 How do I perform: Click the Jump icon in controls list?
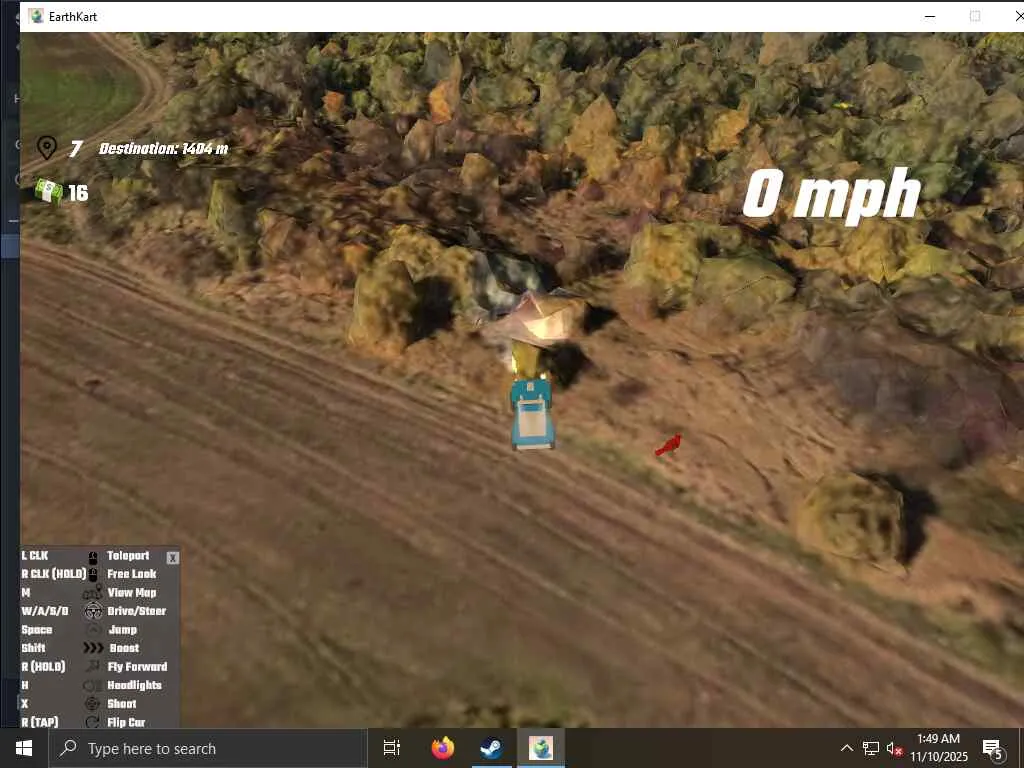[93, 630]
